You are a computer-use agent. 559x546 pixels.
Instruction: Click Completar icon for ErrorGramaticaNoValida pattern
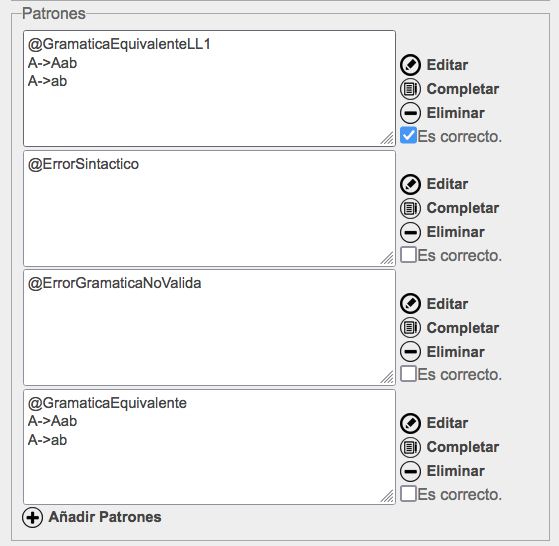click(410, 328)
